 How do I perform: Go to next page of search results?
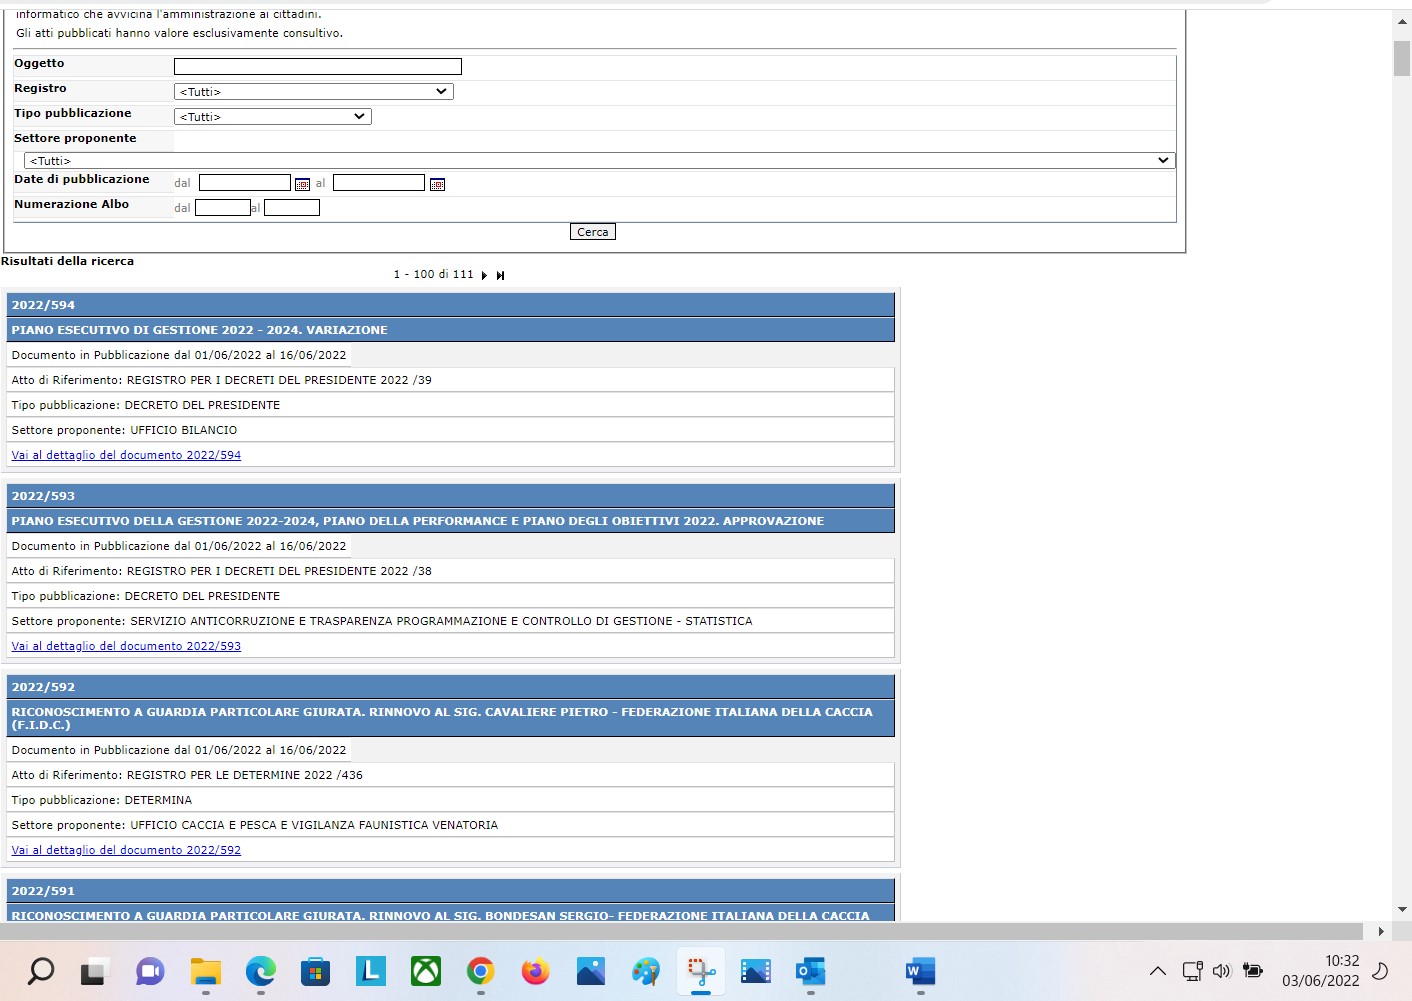[x=484, y=275]
